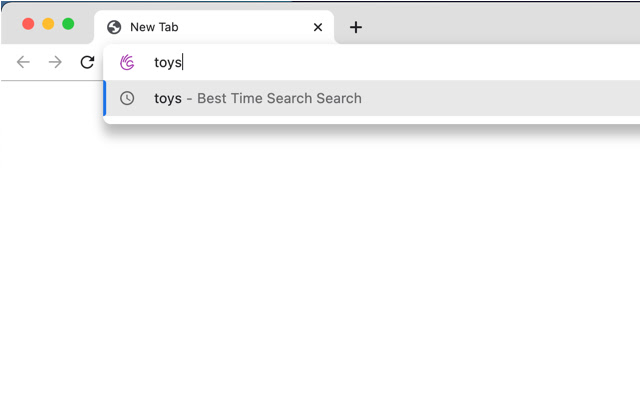Viewport: 640px width, 400px height.
Task: Select the New Tab tab title
Action: coord(154,27)
